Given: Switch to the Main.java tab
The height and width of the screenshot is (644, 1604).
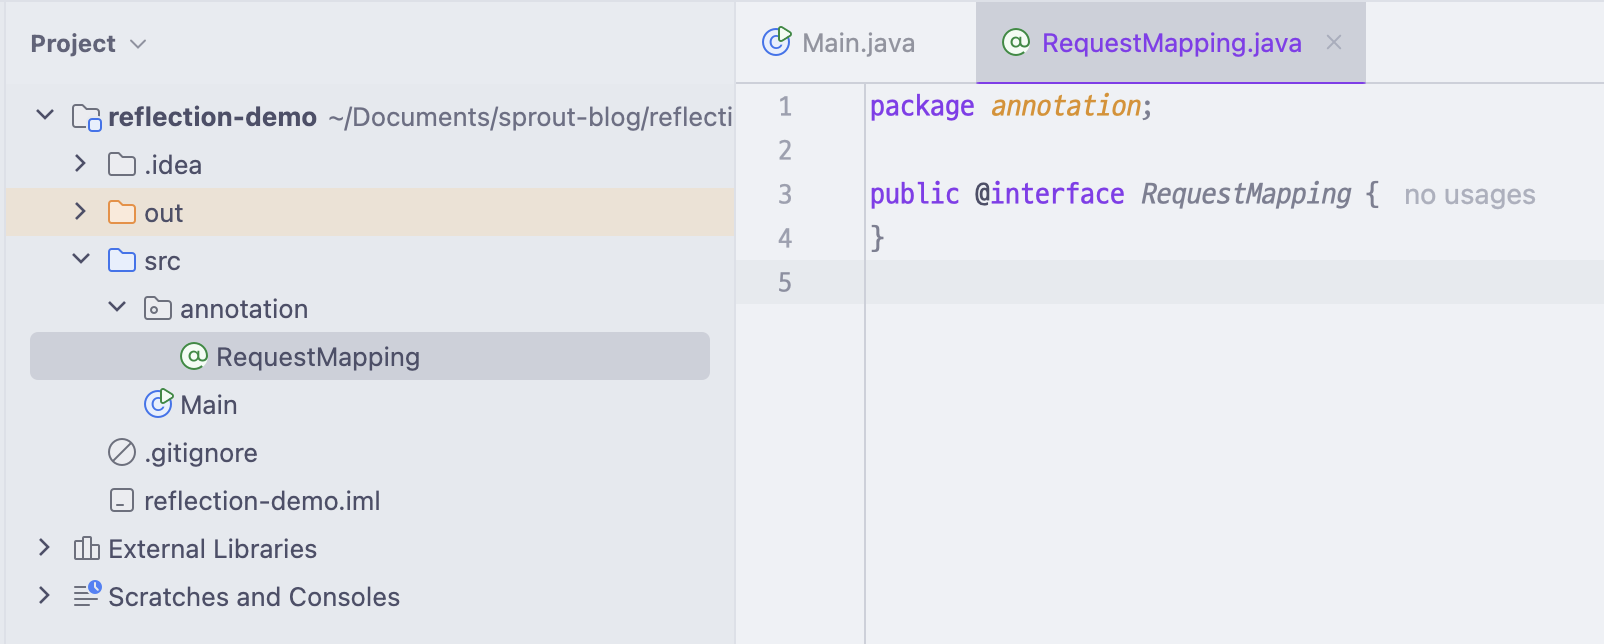Looking at the screenshot, I should tap(857, 43).
